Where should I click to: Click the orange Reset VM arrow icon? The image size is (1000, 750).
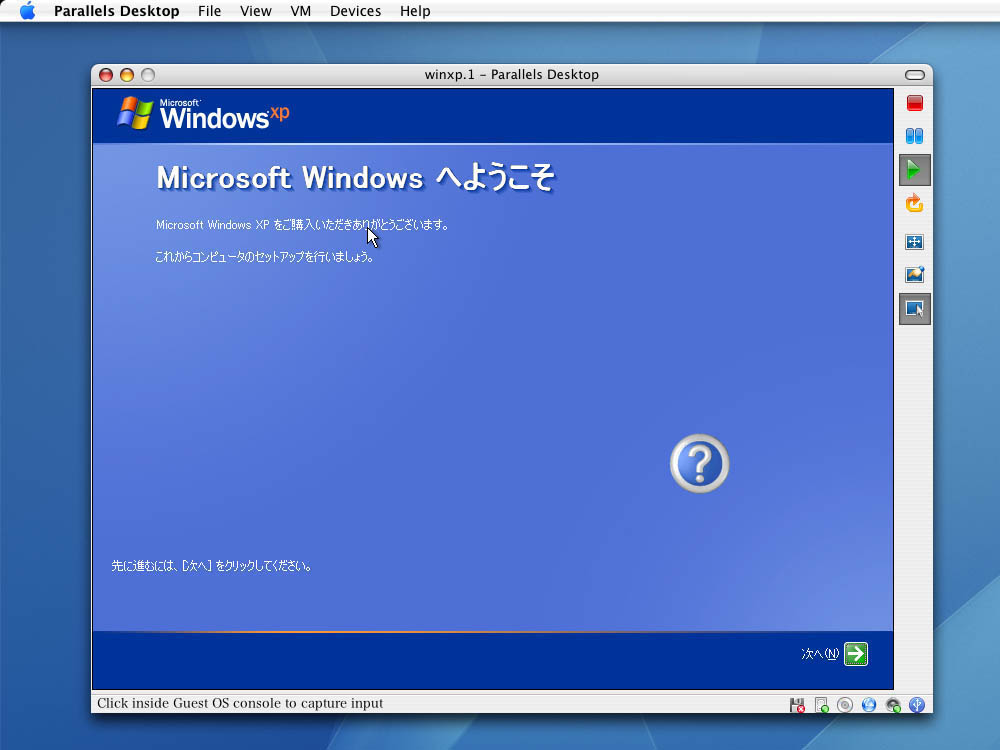(914, 204)
